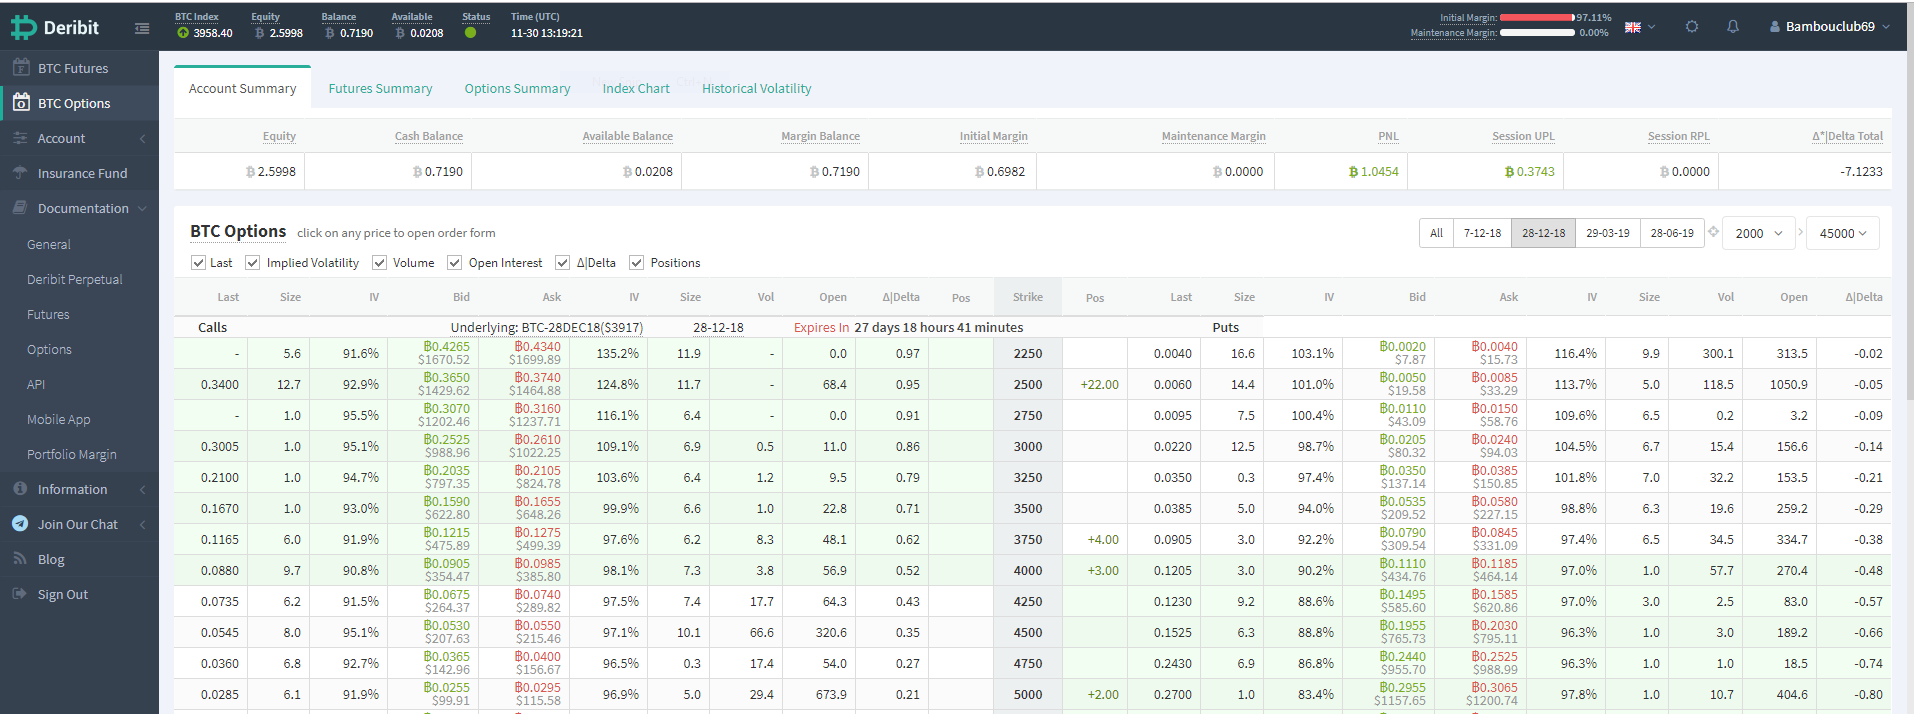Select the 29-03-19 expiry button
1914x714 pixels.
[x=1607, y=233]
